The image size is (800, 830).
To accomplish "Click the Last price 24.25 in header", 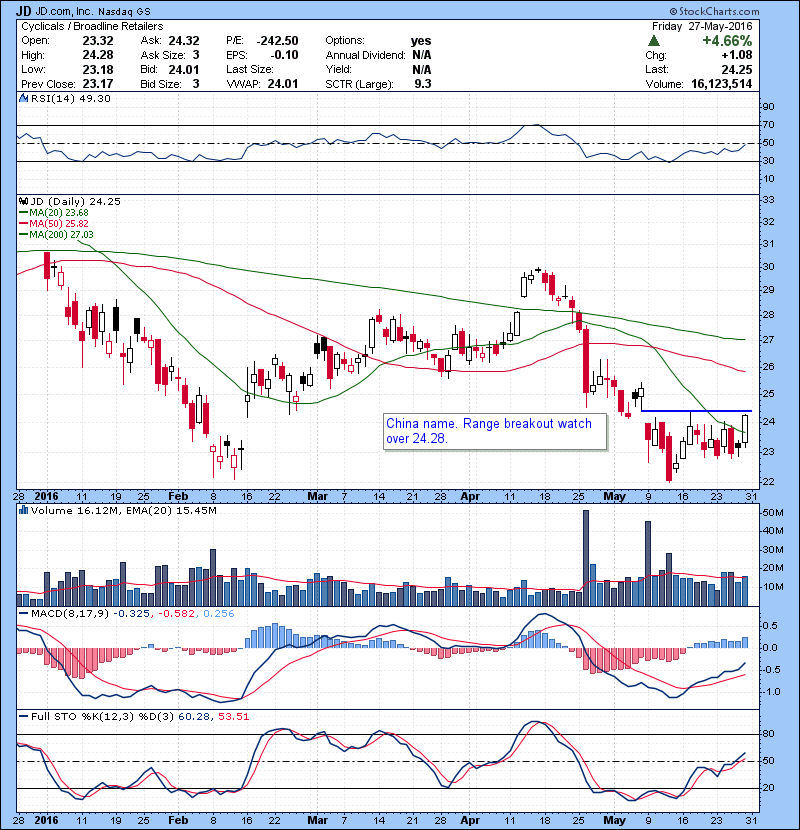I will (x=737, y=69).
